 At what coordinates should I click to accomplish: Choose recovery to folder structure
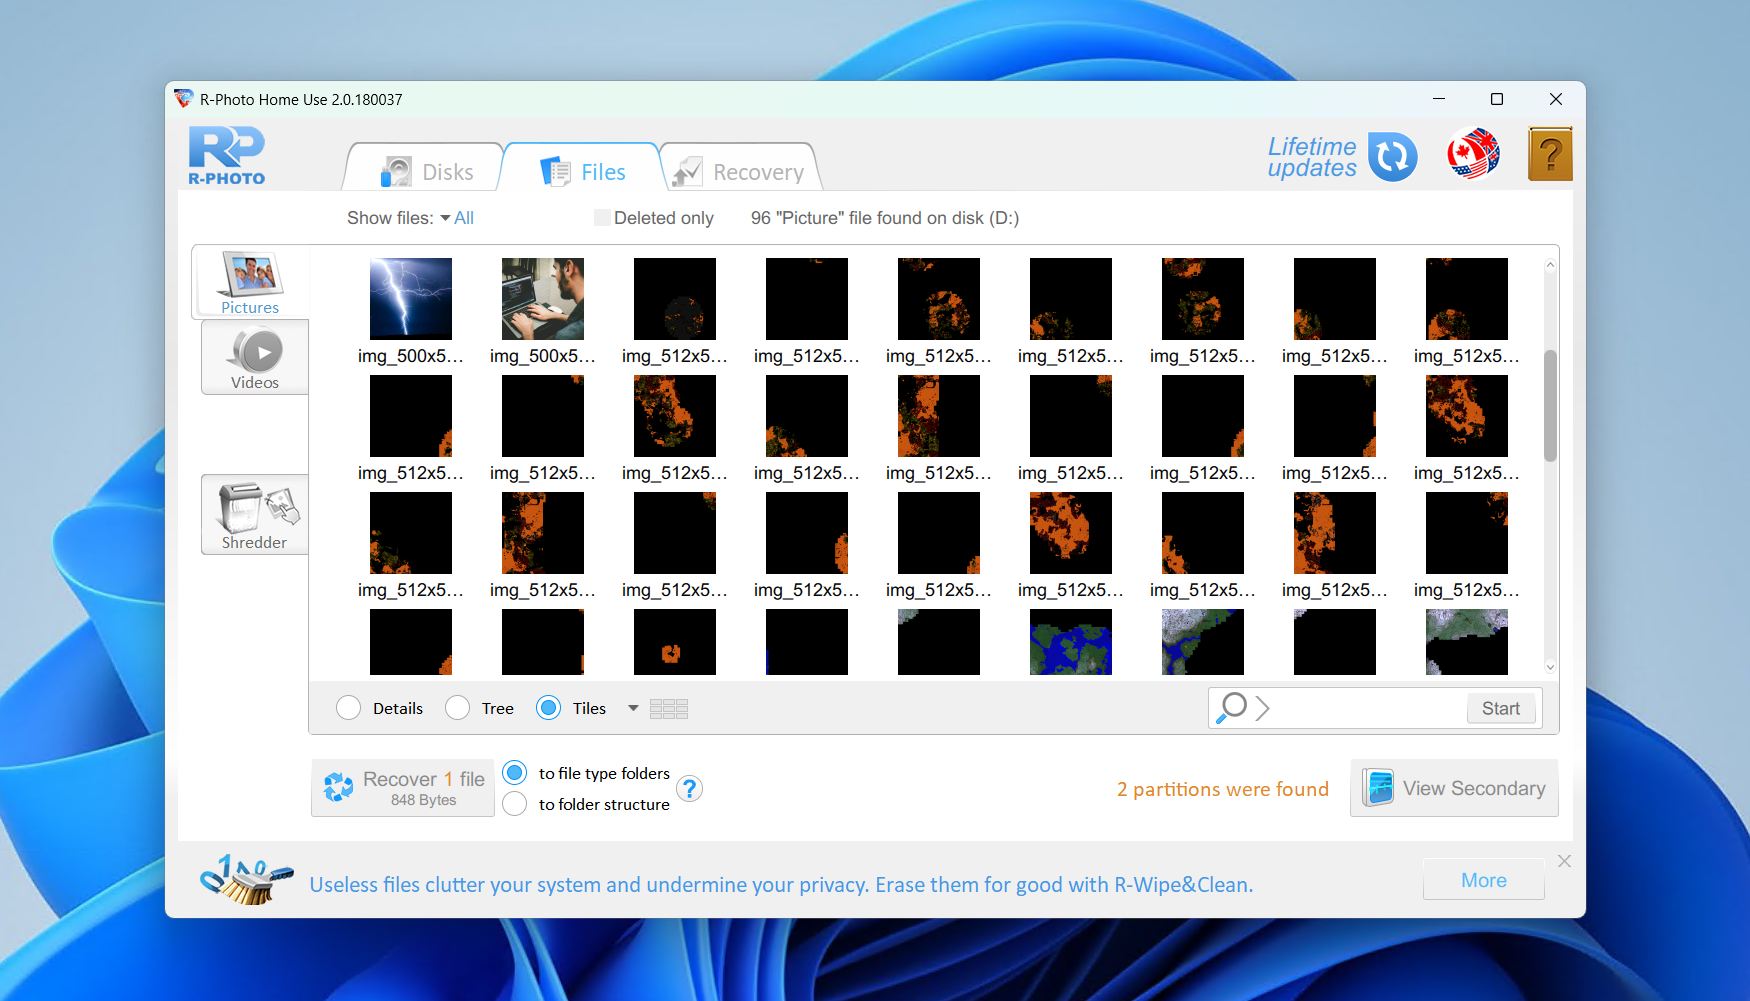(x=514, y=803)
